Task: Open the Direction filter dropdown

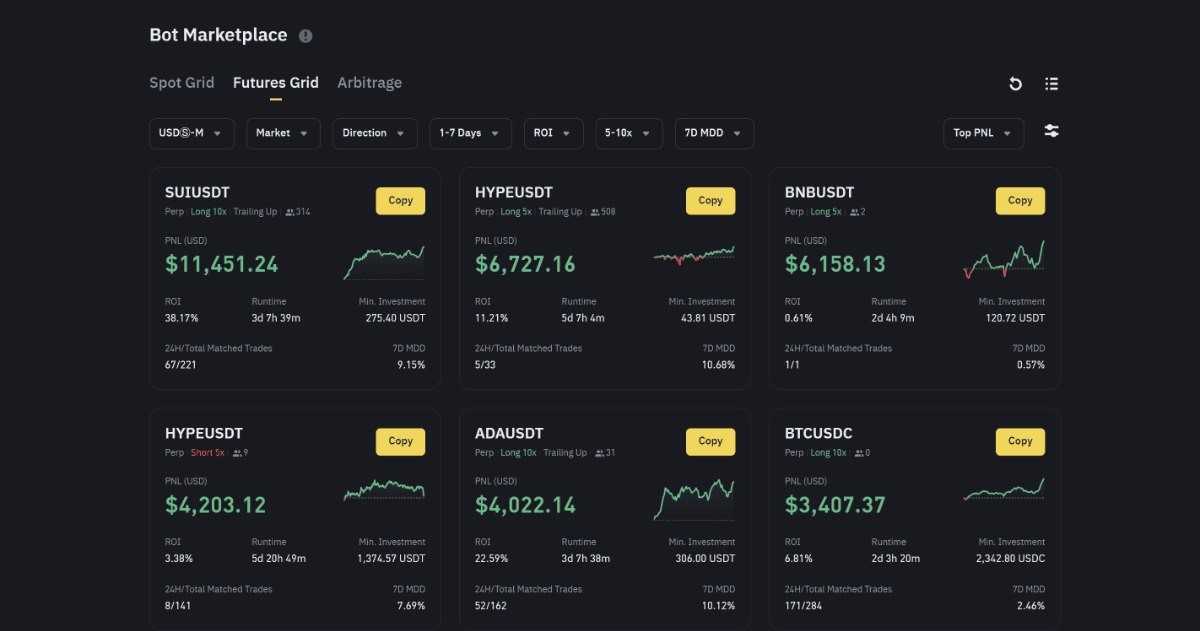Action: coord(374,133)
